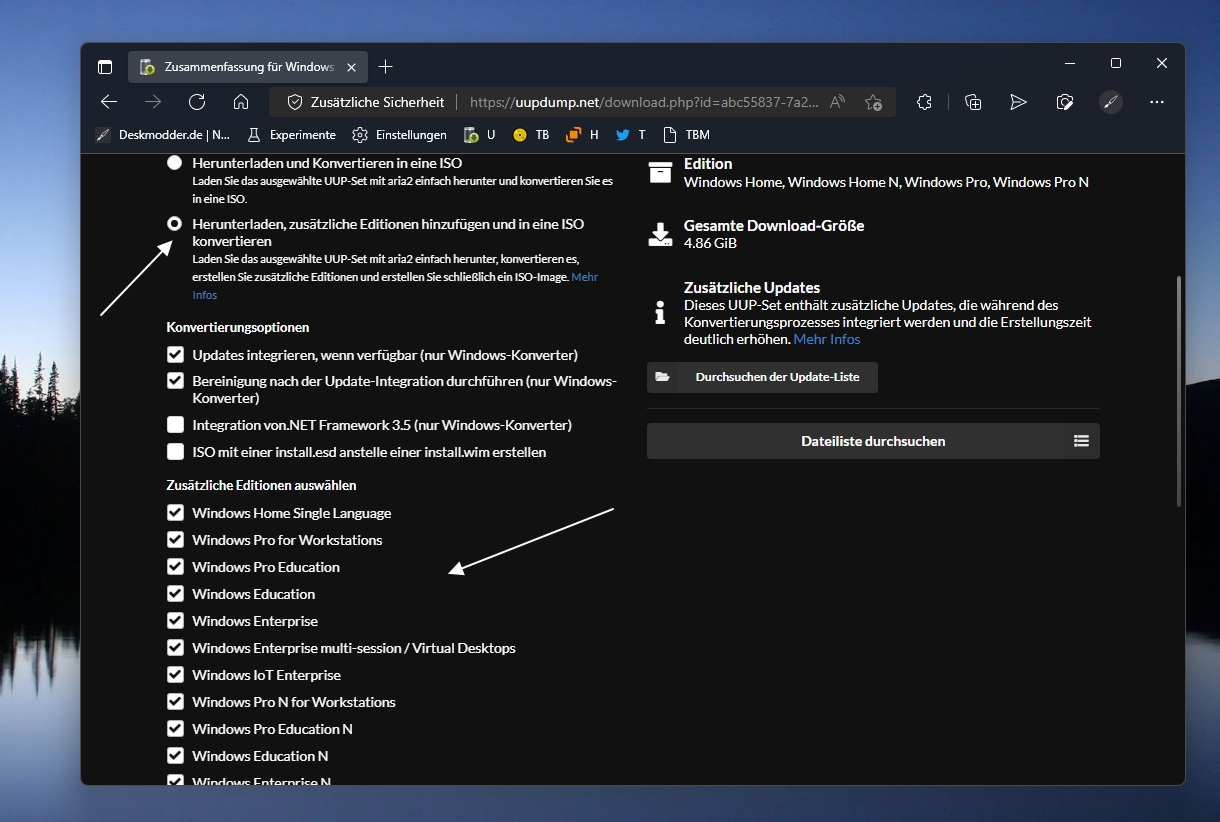Open the TB bookmark in favorites bar
The image size is (1220, 822).
(531, 135)
